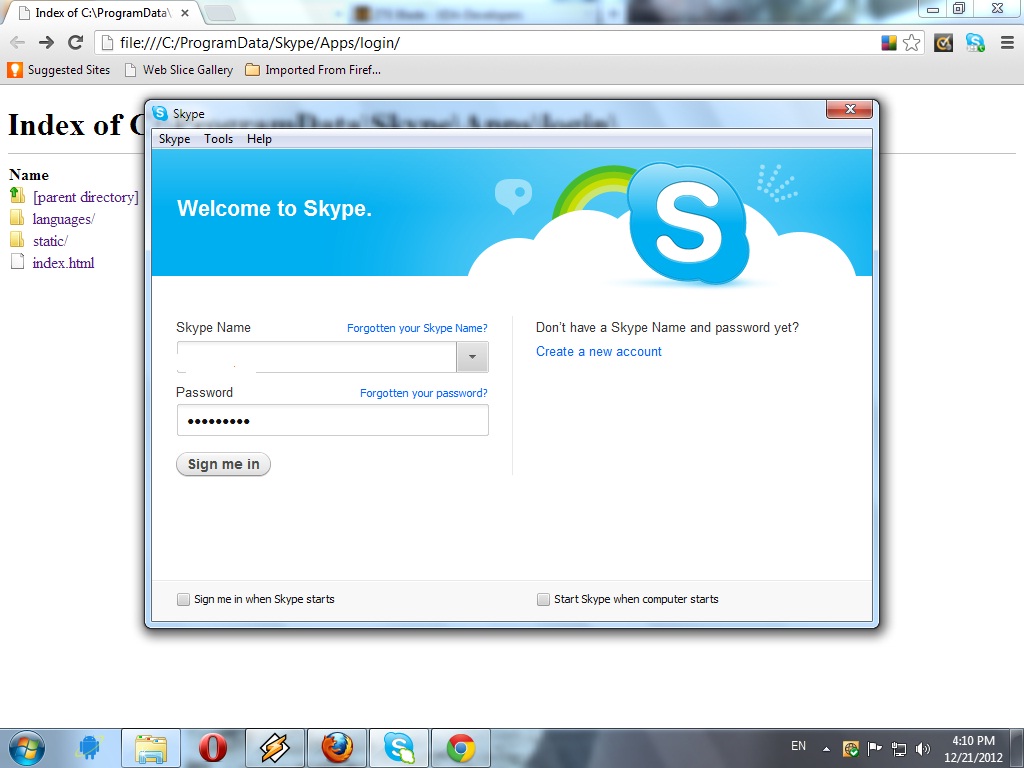
Task: Click the Skype logo in window title bar
Action: [x=160, y=113]
